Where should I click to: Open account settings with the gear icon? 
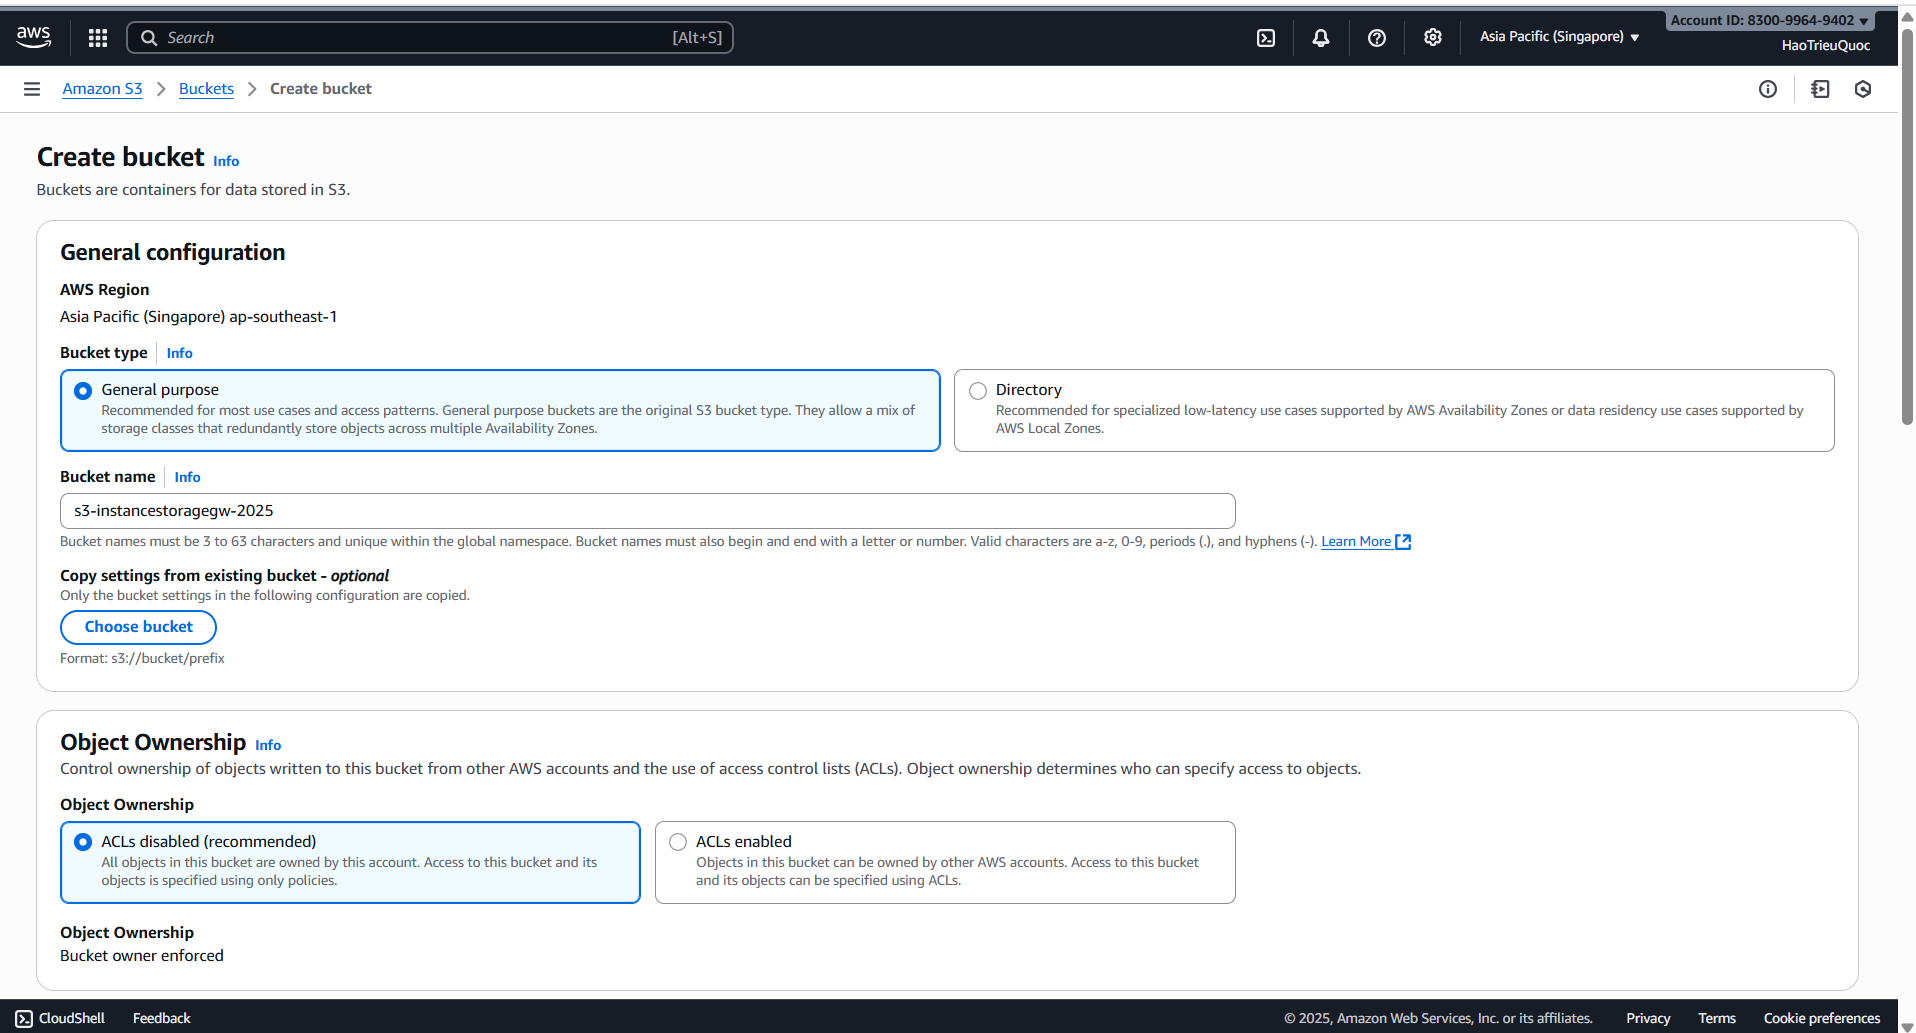1433,37
